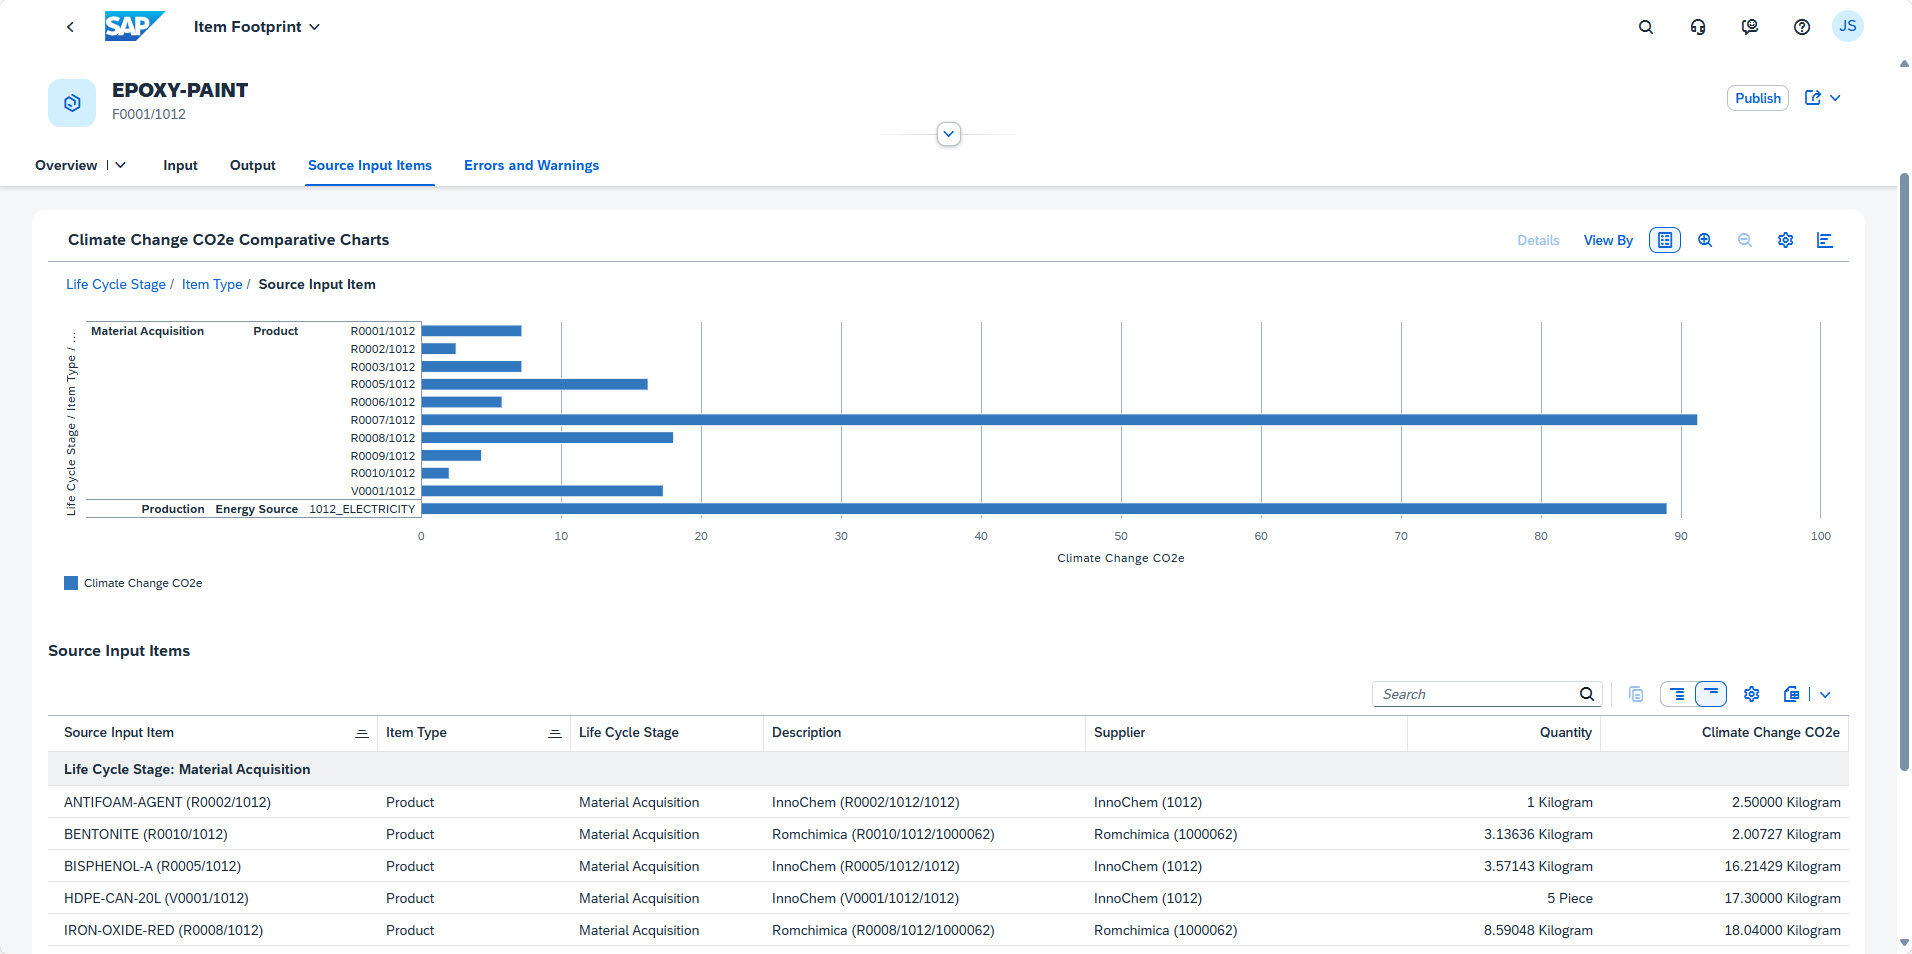Click the Climate Change CO2e legend swatch
This screenshot has width=1912, height=954.
pos(71,583)
